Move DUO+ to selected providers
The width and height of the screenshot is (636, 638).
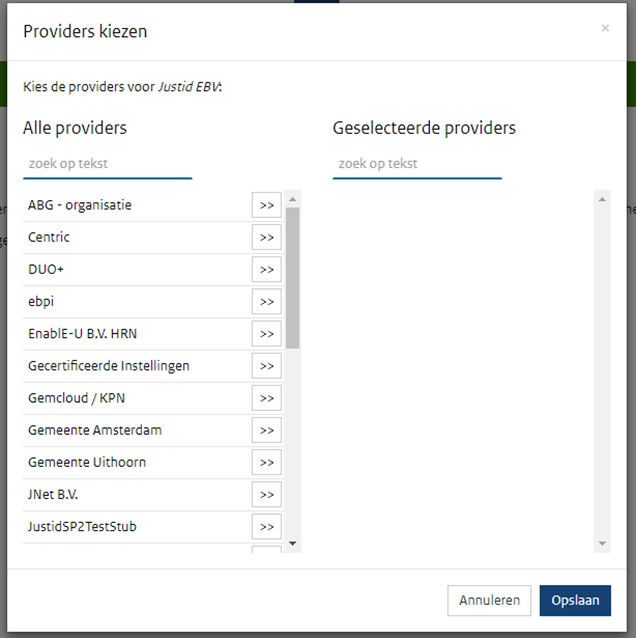pyautogui.click(x=267, y=269)
